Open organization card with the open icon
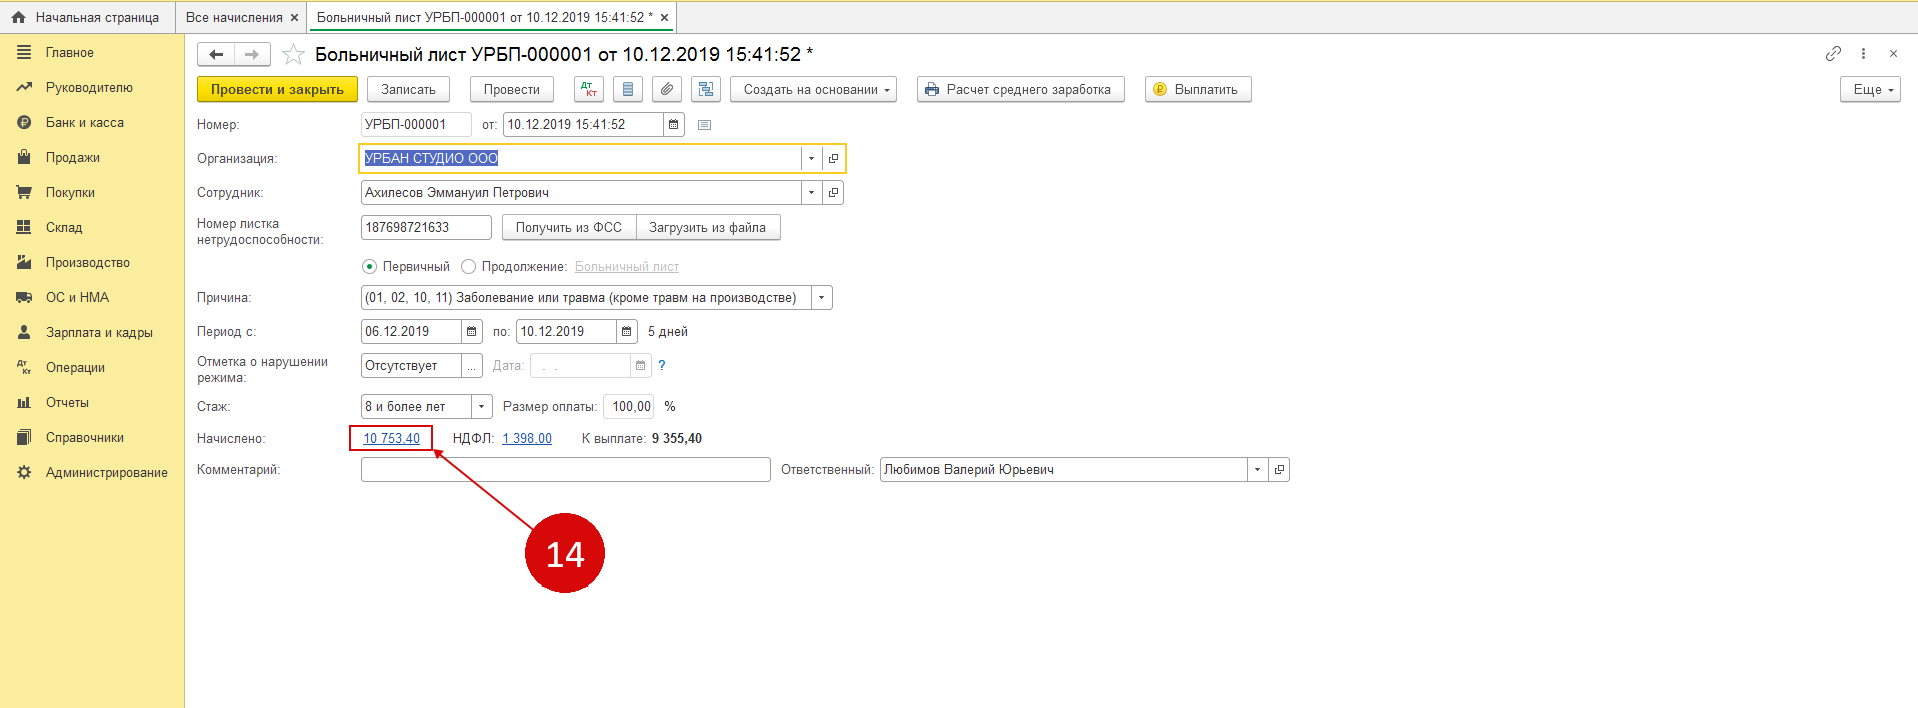The height and width of the screenshot is (708, 1918). coord(833,158)
